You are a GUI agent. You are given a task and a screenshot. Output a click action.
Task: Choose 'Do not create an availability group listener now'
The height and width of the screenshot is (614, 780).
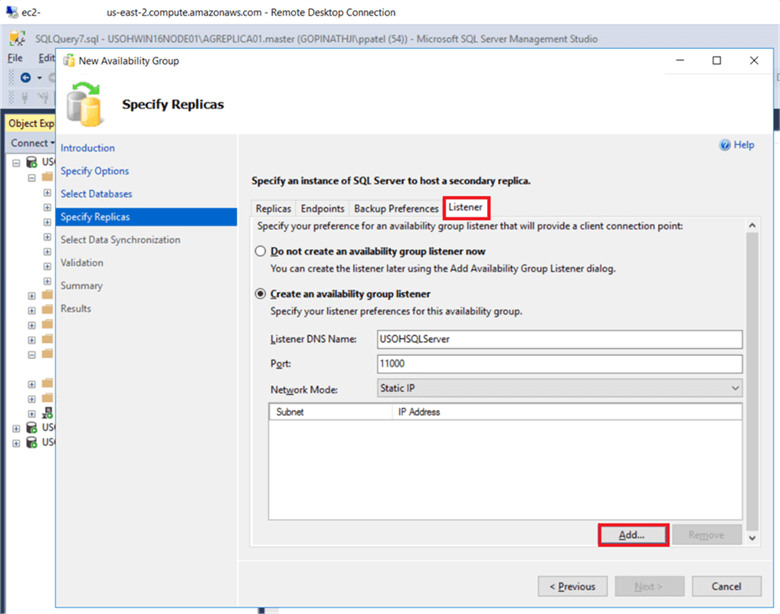click(261, 251)
